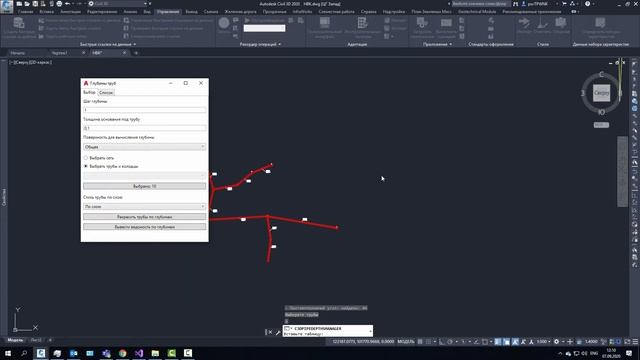The height and width of the screenshot is (360, 640).
Task: Toggle ortho mode in the status bar
Action: [442, 342]
